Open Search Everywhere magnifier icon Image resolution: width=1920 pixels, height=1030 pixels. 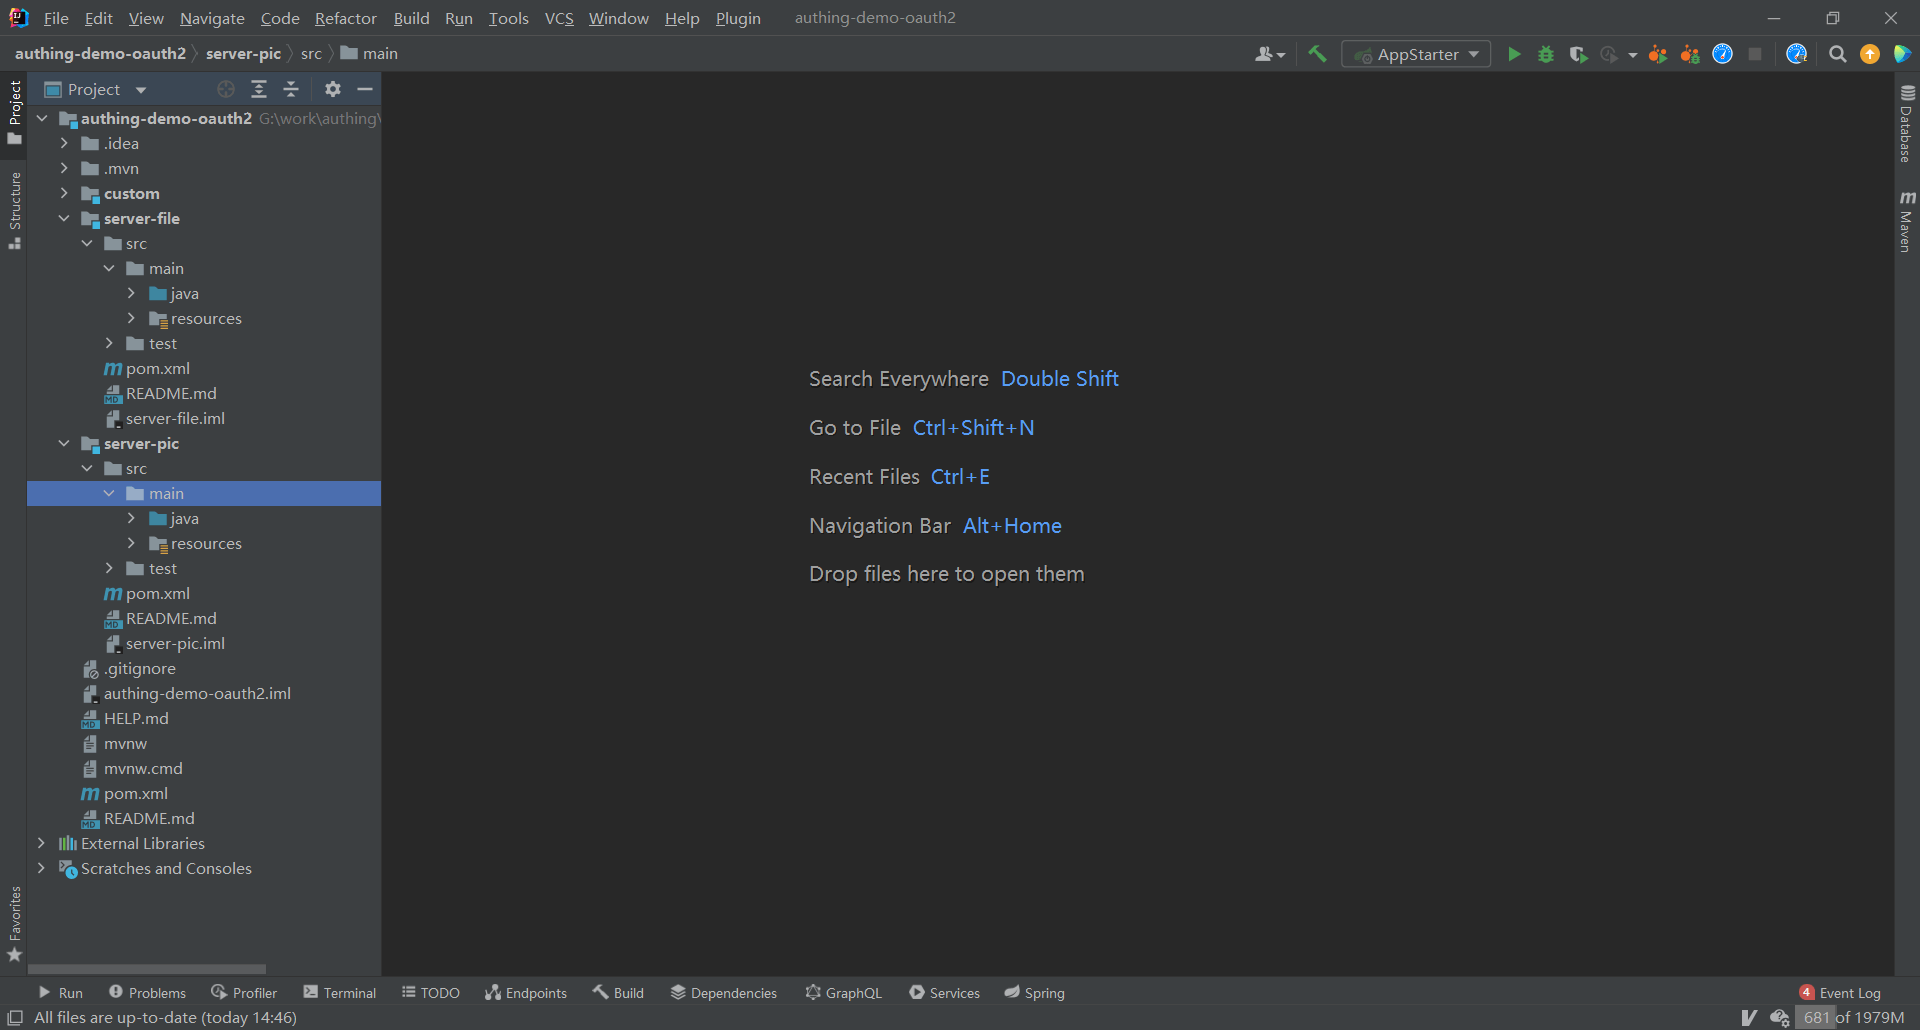click(1837, 54)
